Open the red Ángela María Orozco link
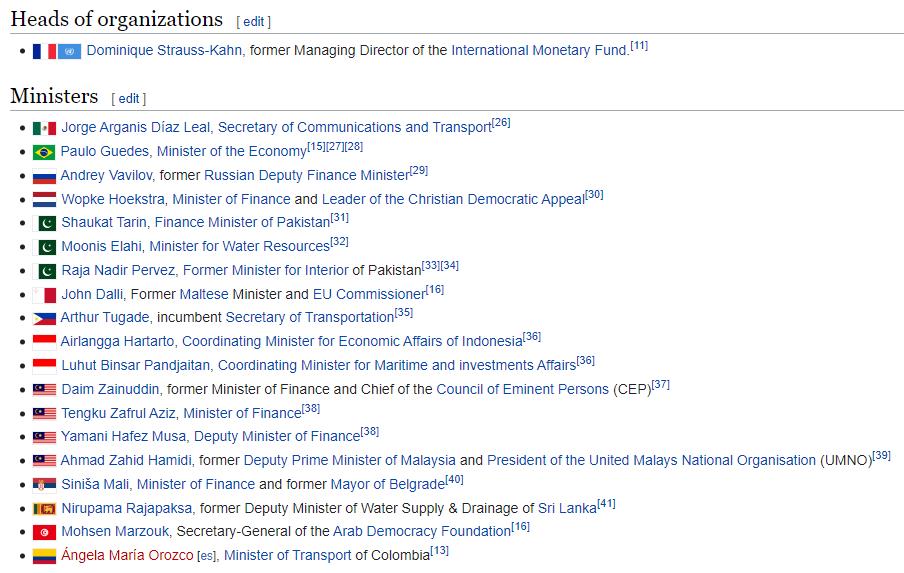This screenshot has height=573, width=904. pyautogui.click(x=127, y=555)
